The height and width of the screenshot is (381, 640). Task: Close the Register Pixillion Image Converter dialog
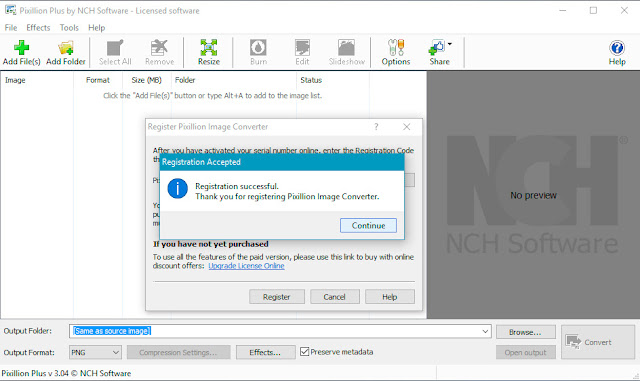click(407, 127)
